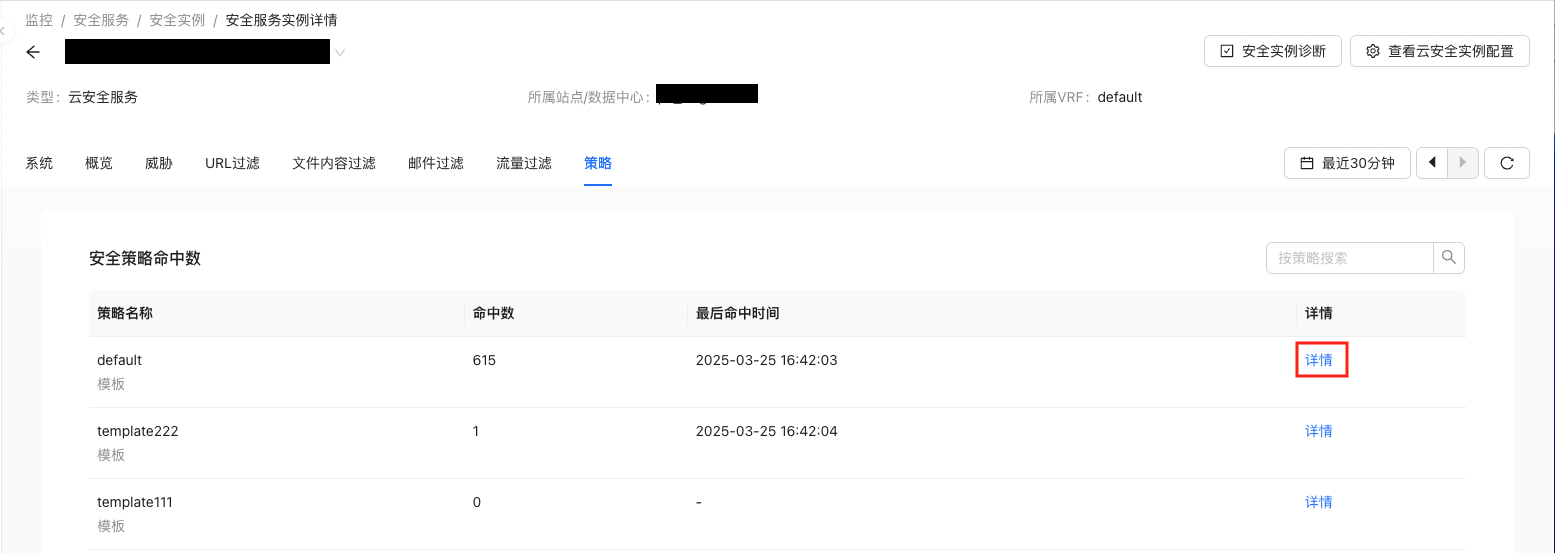Click 安全实例诊断 button
The height and width of the screenshot is (553, 1555).
[x=1272, y=51]
